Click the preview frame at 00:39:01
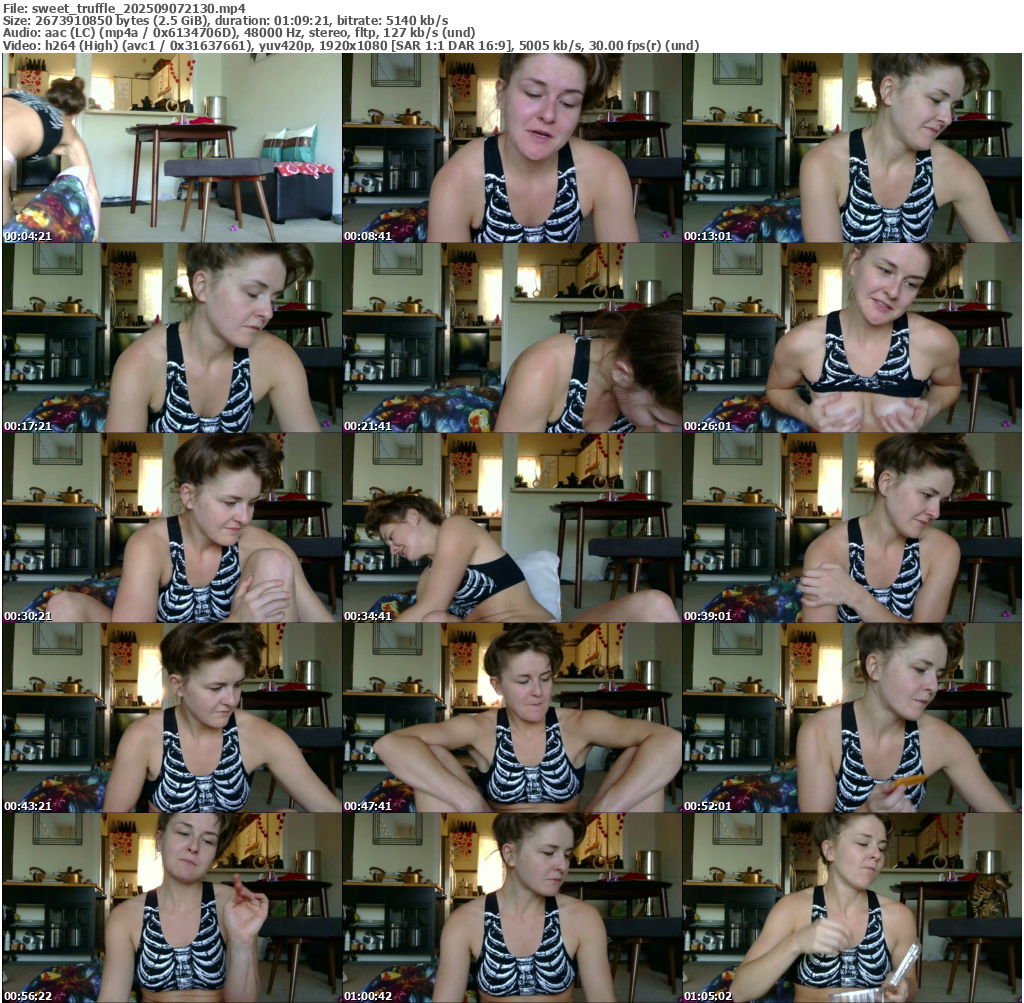The image size is (1024, 1003). 851,528
